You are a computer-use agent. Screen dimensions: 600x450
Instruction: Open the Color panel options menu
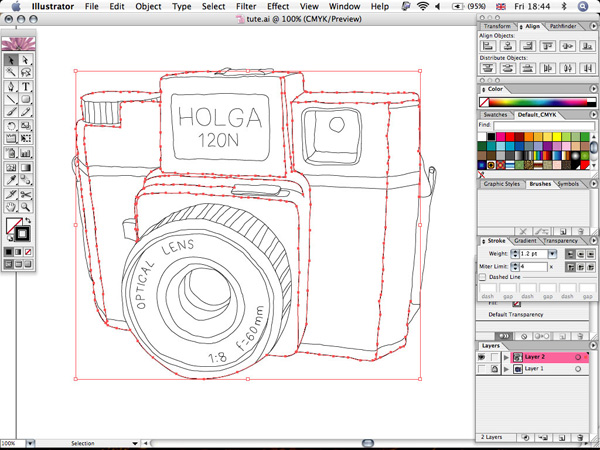(x=594, y=89)
